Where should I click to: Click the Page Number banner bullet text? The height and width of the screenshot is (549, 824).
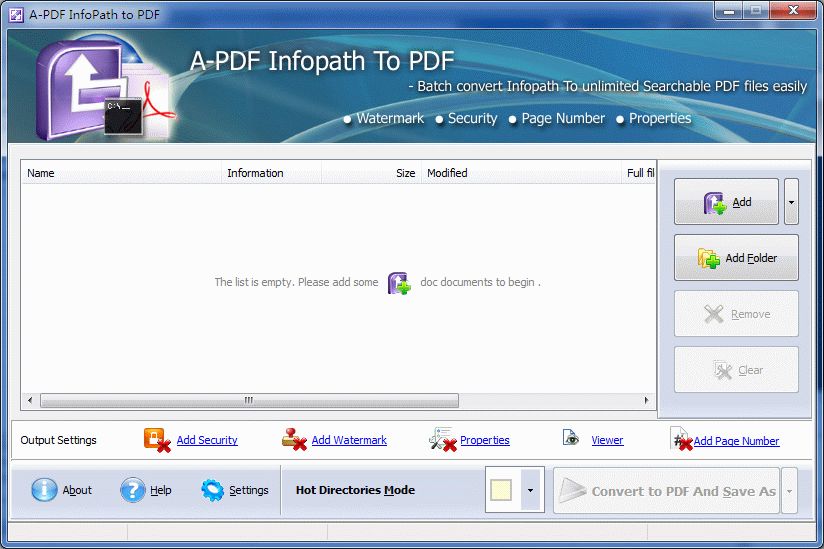[x=563, y=118]
